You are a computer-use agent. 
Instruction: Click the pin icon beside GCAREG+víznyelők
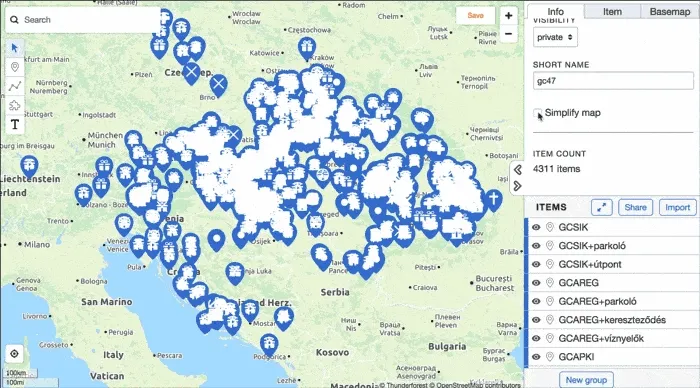click(550, 338)
